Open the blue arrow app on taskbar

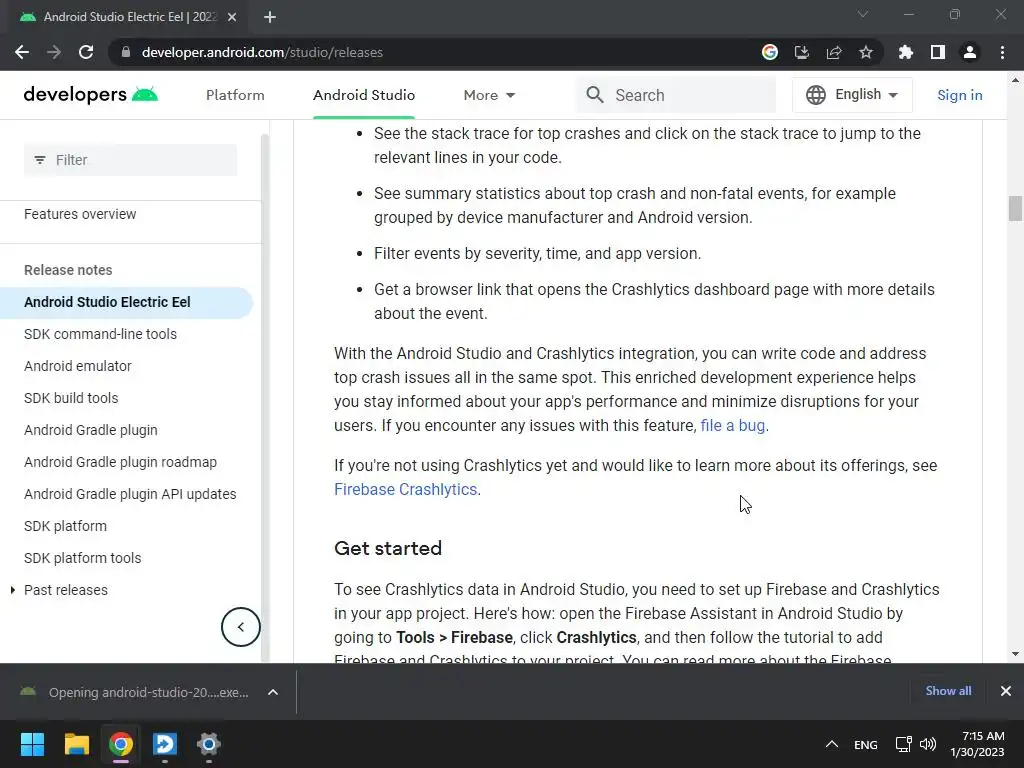pos(165,744)
